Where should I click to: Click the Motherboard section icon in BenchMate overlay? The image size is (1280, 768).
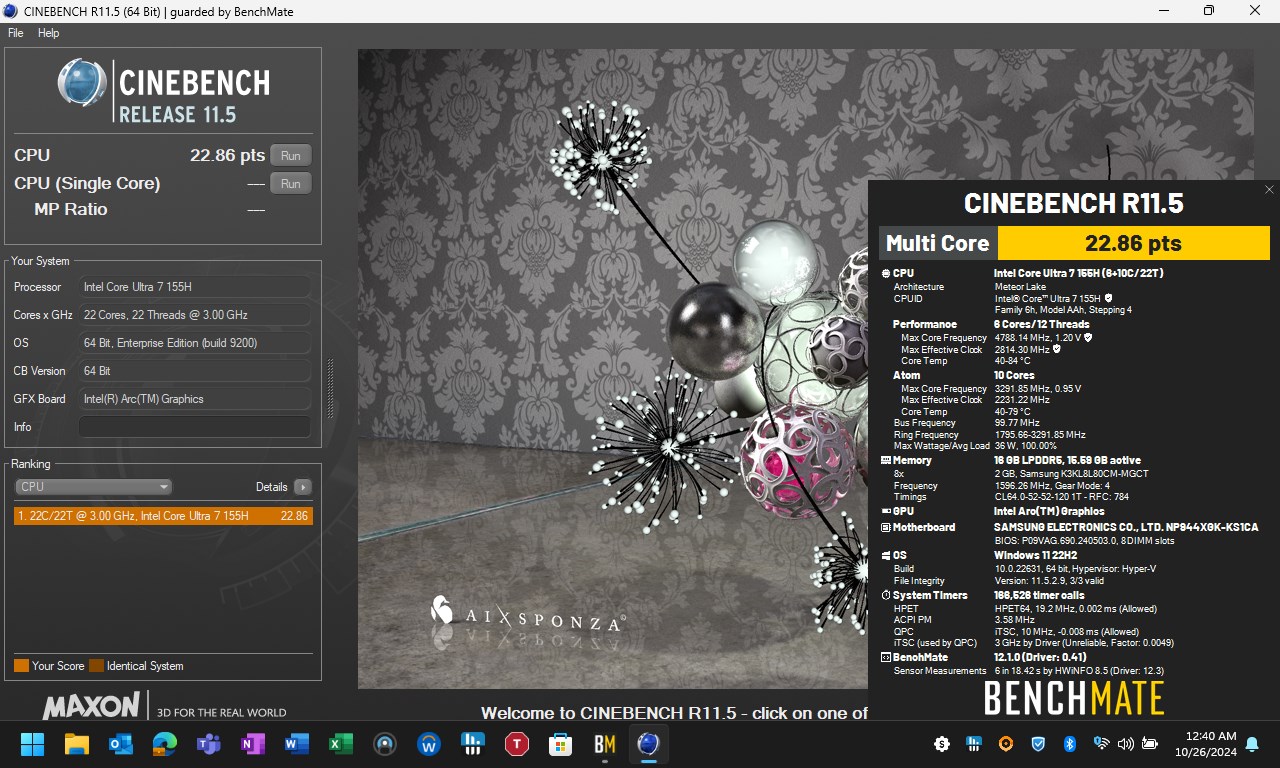point(886,527)
